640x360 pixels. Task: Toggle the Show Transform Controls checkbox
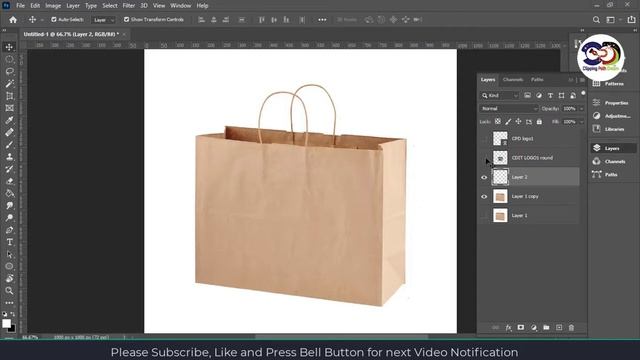(x=127, y=19)
